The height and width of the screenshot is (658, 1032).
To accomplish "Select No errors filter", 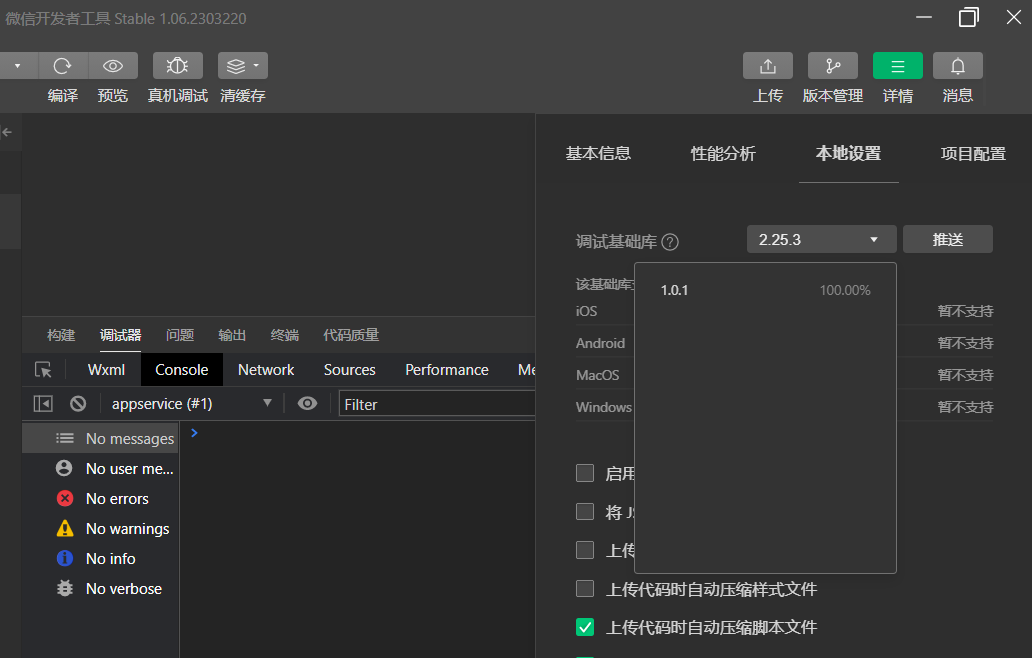I will click(100, 499).
